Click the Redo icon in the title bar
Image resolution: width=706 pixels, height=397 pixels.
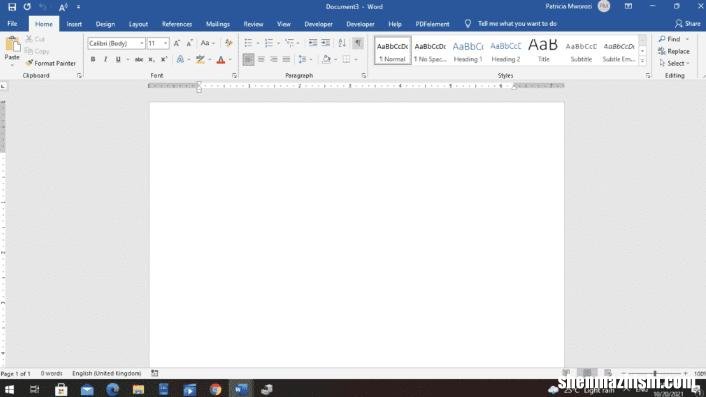coord(27,7)
